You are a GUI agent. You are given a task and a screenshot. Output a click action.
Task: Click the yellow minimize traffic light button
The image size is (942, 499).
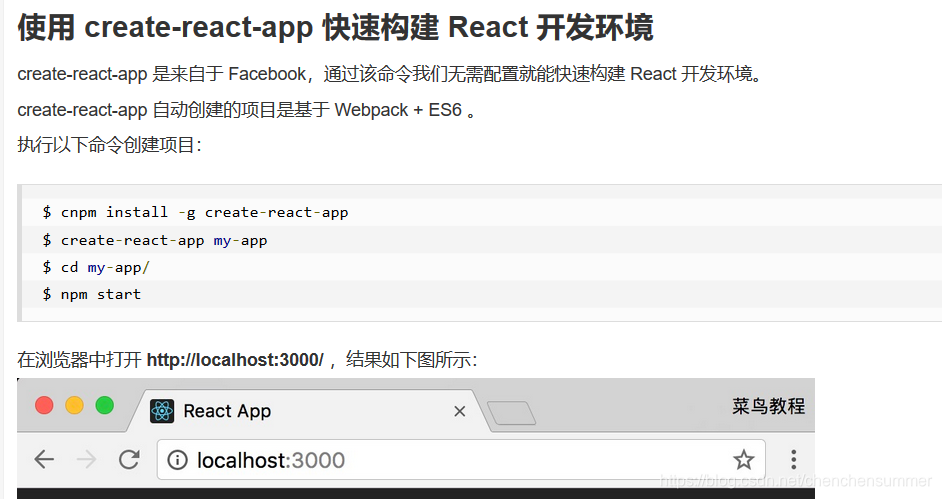tap(74, 405)
